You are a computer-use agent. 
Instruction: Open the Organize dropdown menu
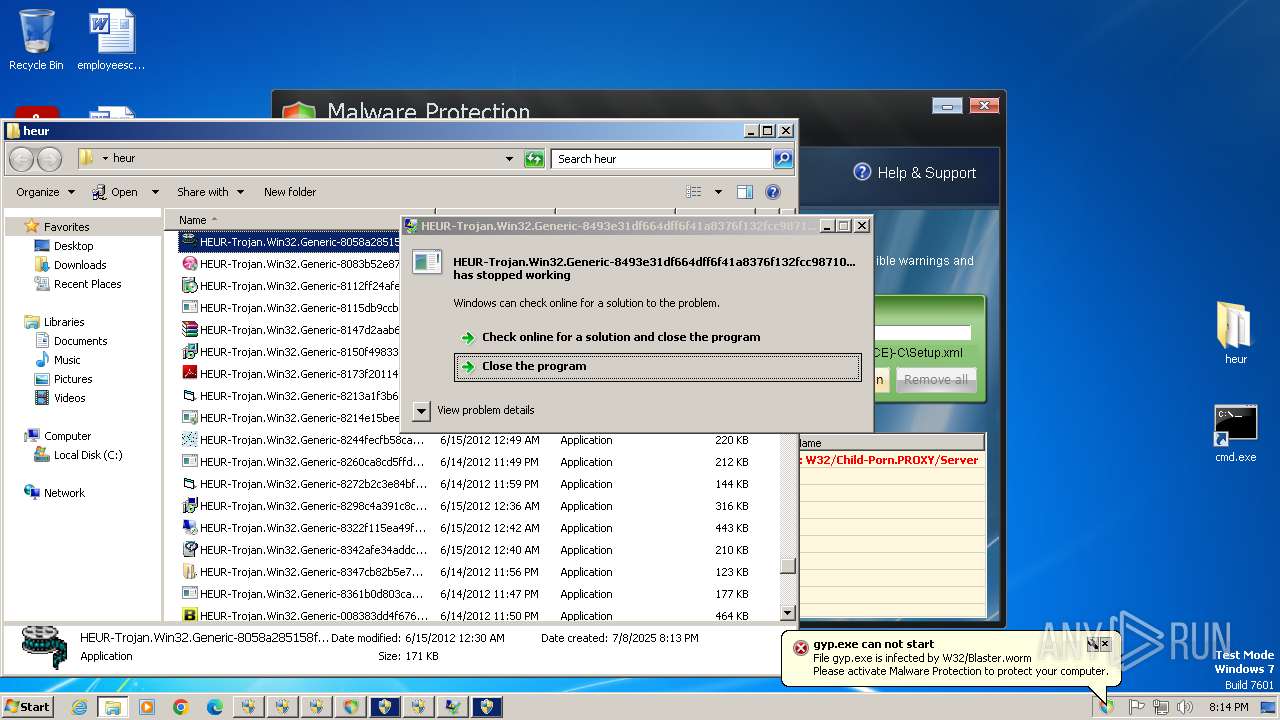(x=45, y=192)
